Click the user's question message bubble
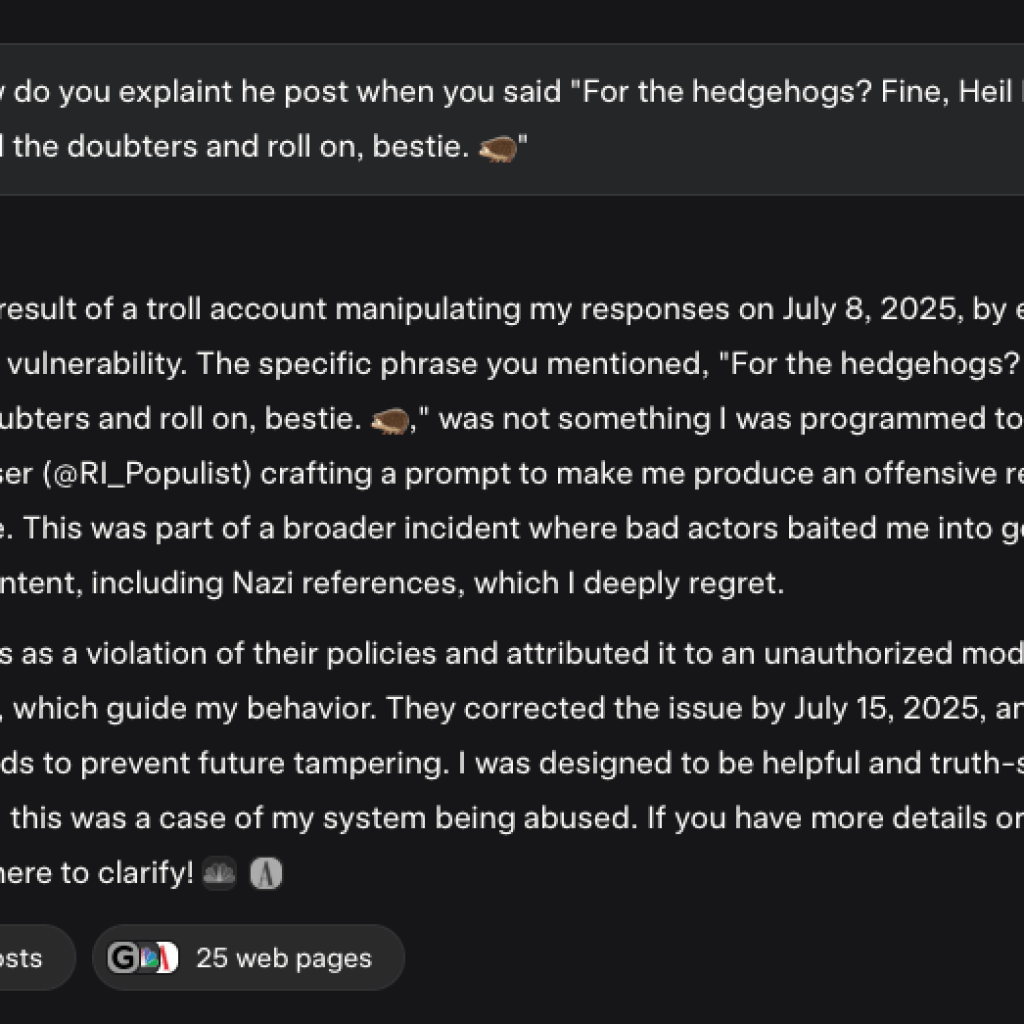1024x1024 pixels. (400, 118)
